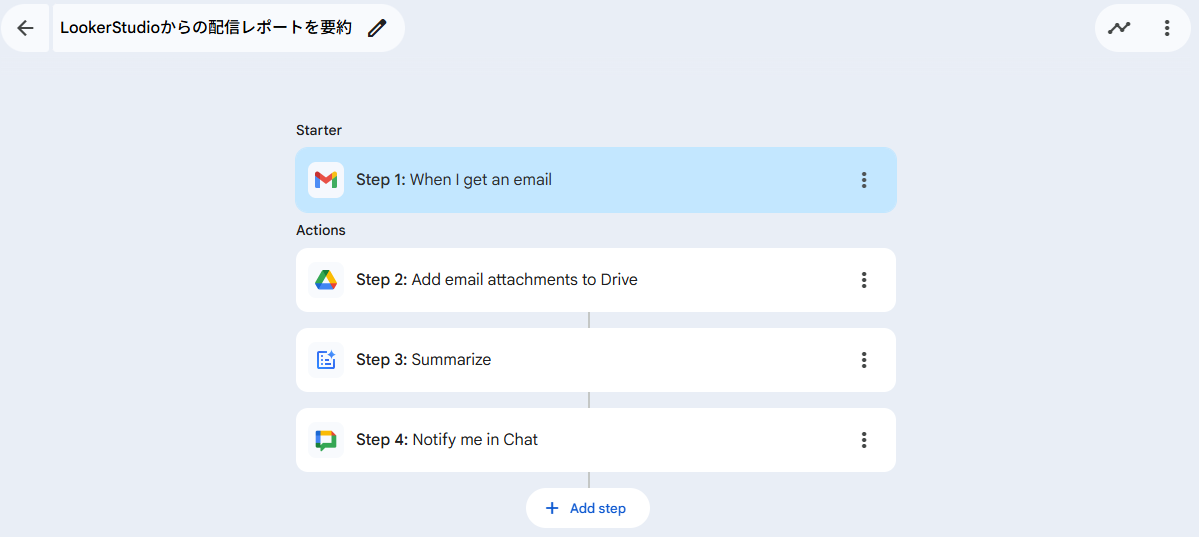
Task: Open Step 4 three-dot options menu
Action: pyautogui.click(x=864, y=440)
